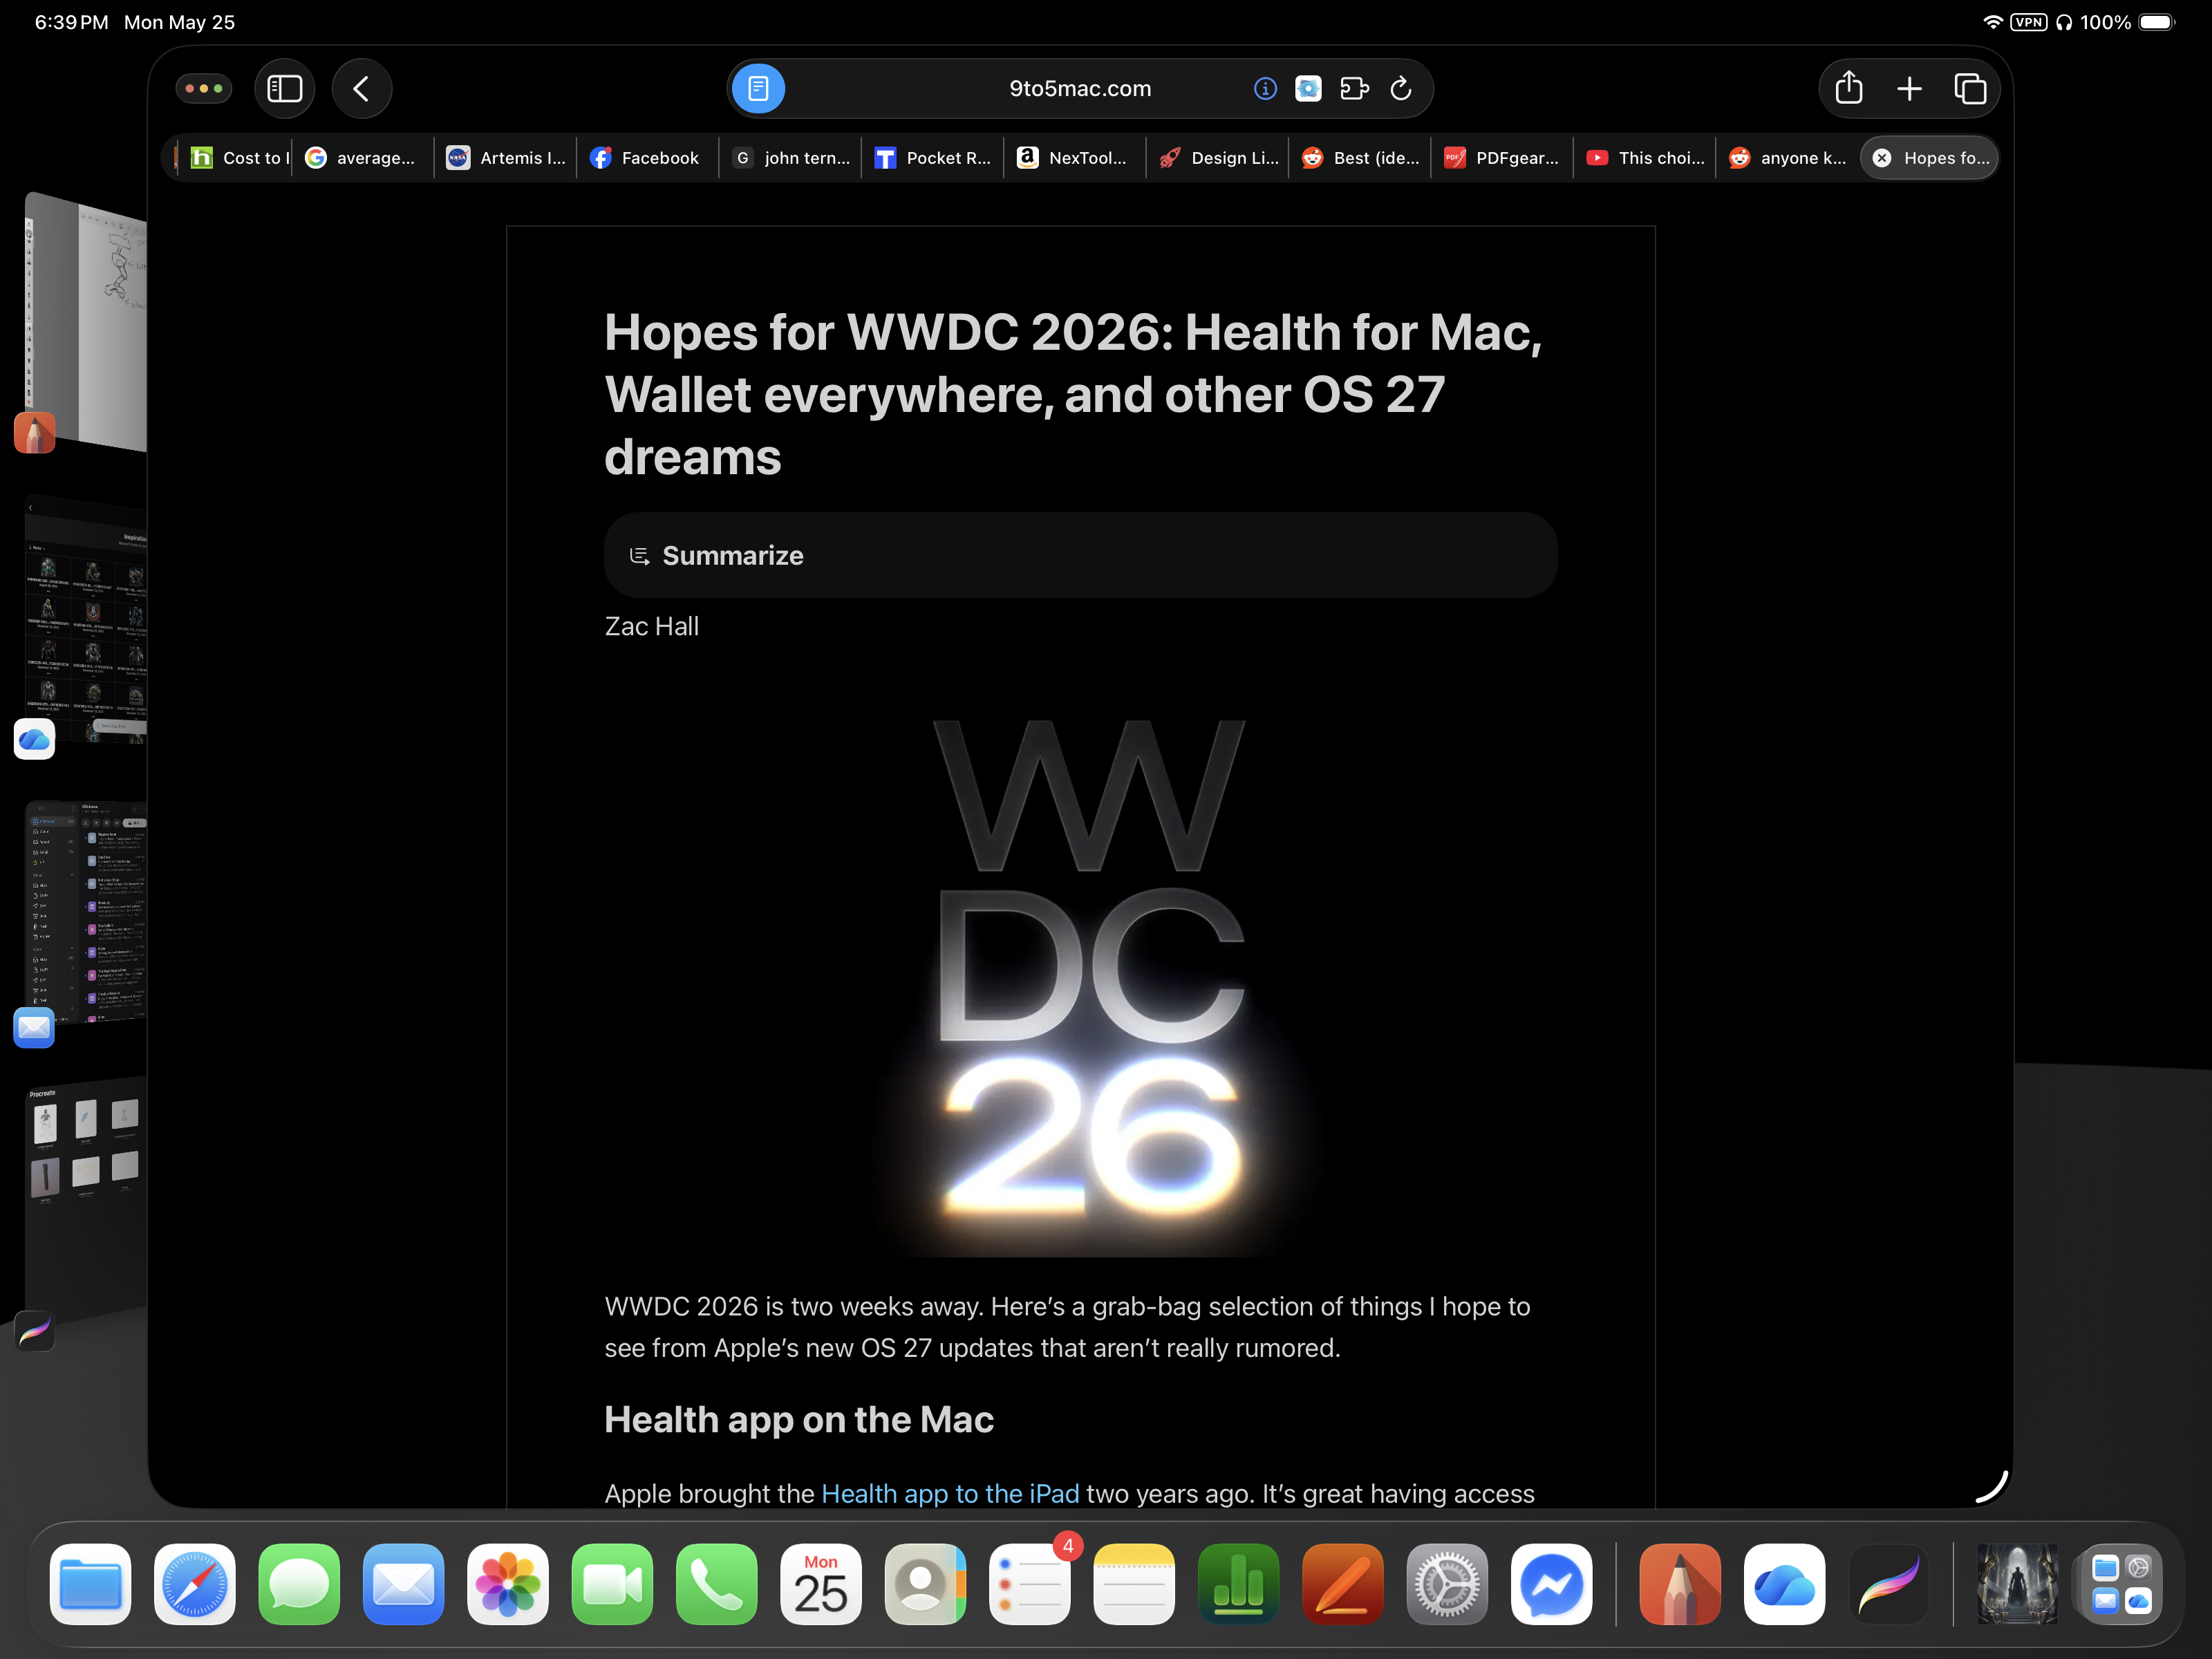Click the 'Hopes for WWDC 2026' headline
Screen dimensions: 2212x1659
coord(1074,394)
